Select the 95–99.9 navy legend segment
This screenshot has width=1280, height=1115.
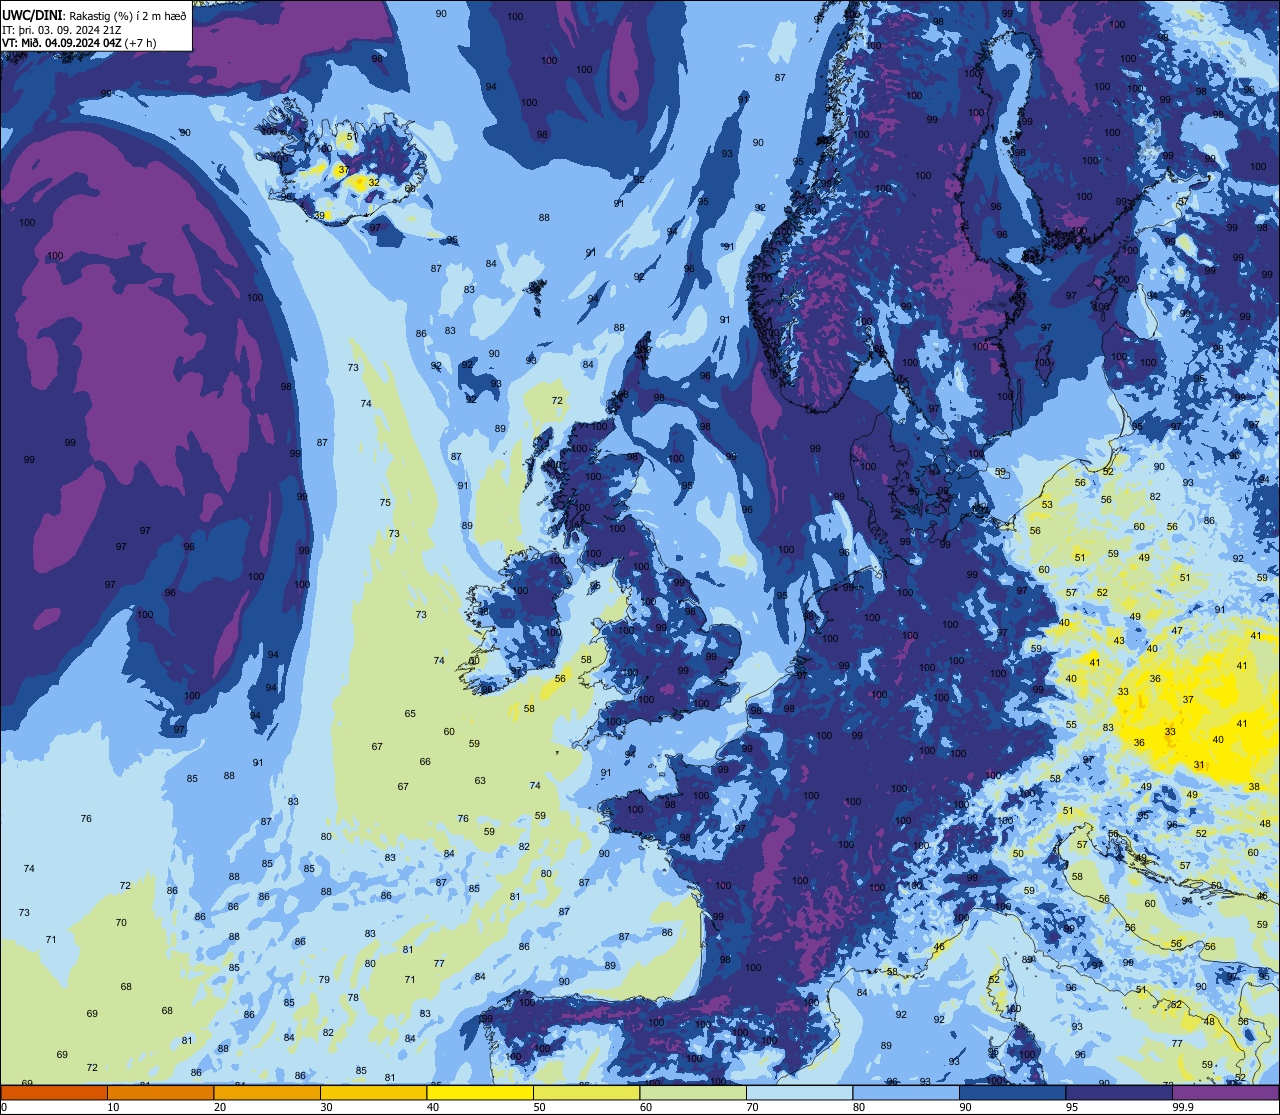(x=1119, y=1092)
